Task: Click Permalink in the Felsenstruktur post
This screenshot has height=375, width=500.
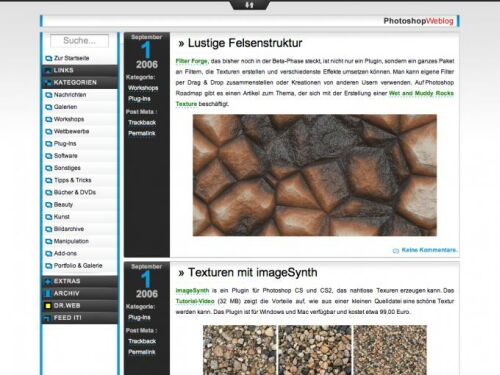Action: click(142, 133)
